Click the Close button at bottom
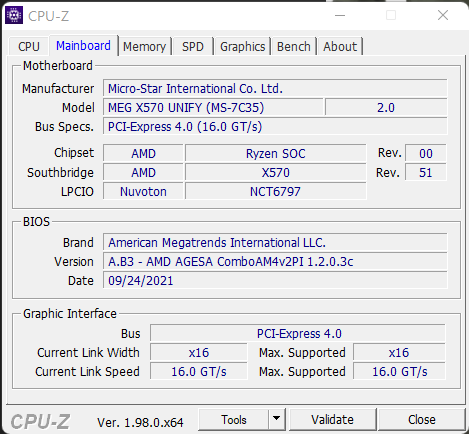The image size is (469, 434). point(422,419)
